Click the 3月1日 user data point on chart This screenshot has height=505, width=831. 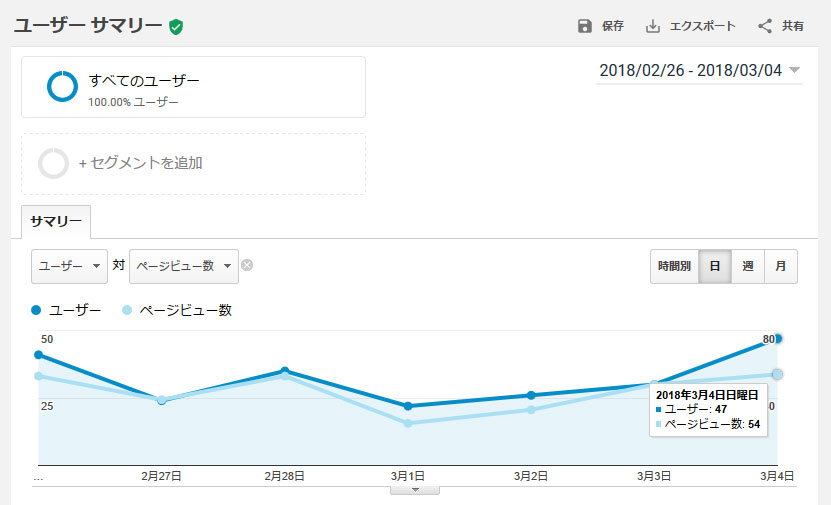tap(408, 406)
